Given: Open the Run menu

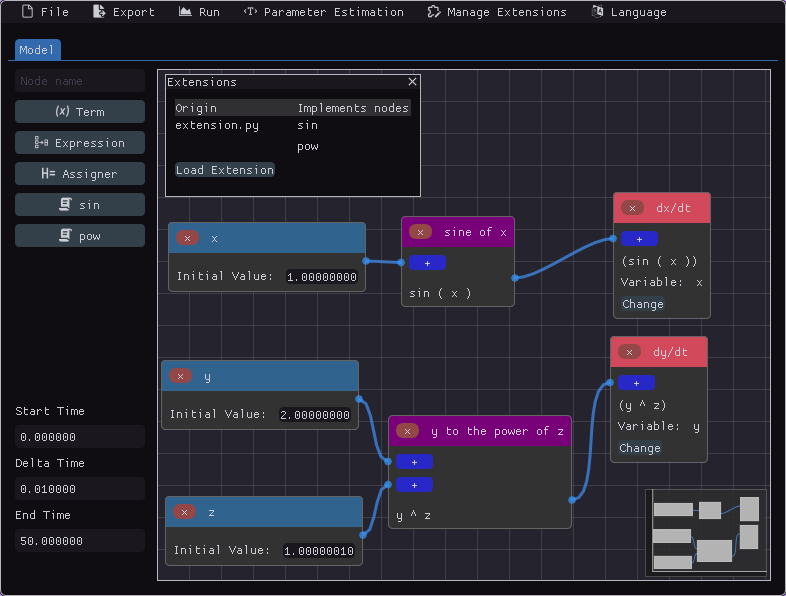Looking at the screenshot, I should (200, 12).
